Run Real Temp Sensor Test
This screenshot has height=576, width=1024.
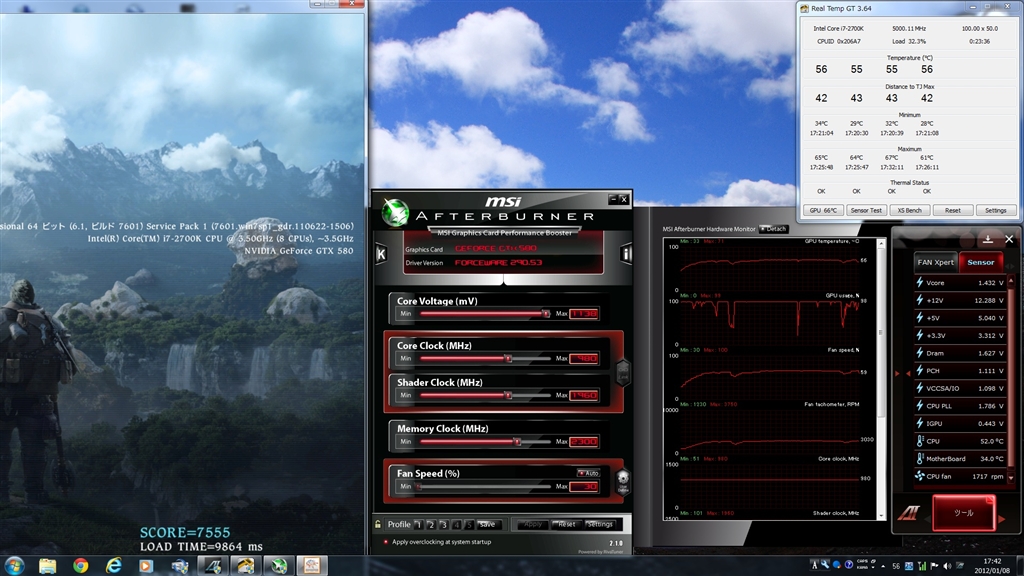pyautogui.click(x=866, y=210)
